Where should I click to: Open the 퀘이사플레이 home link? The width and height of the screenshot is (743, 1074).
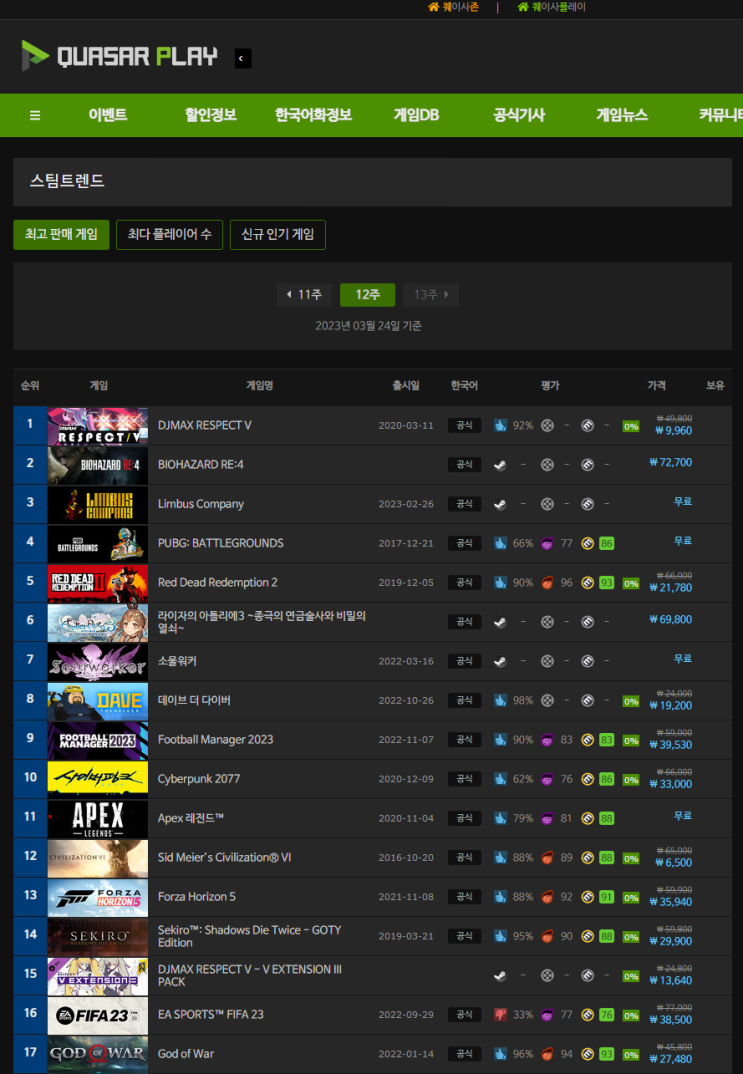click(x=552, y=7)
